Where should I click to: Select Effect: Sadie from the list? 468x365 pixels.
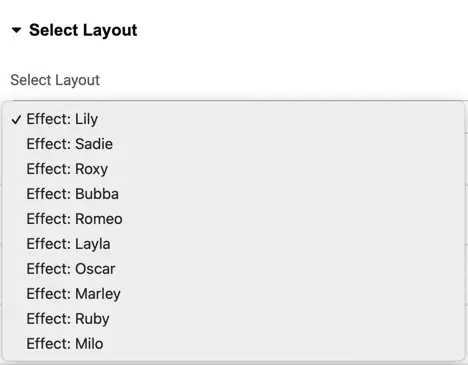(233, 144)
